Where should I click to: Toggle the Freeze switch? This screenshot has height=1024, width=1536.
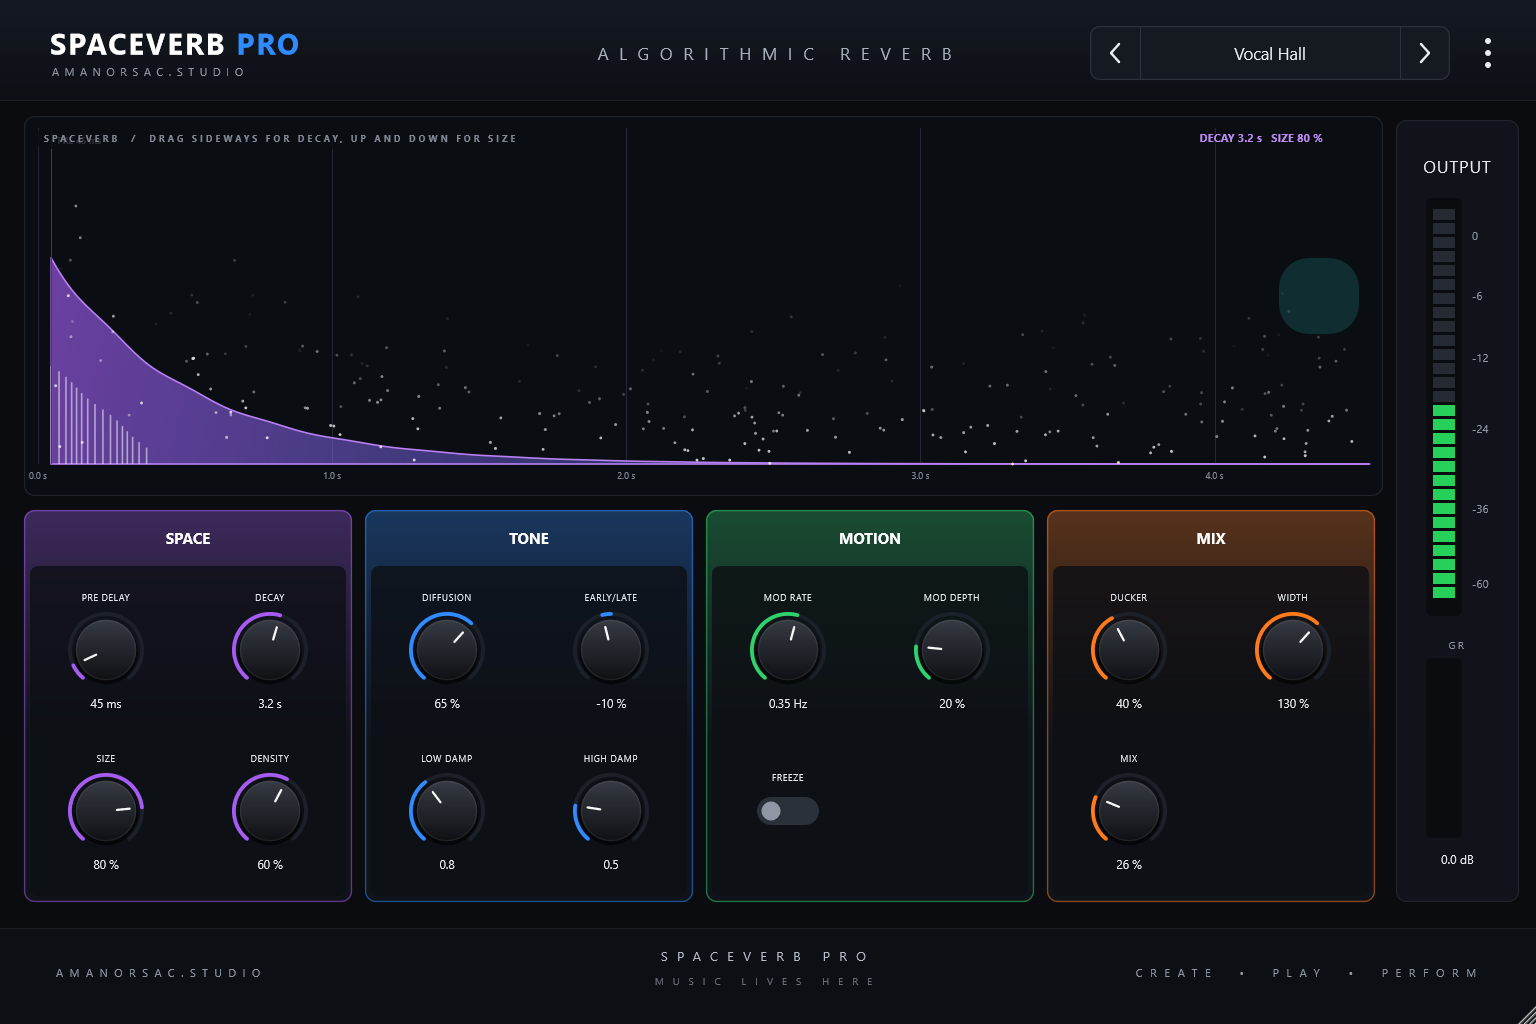click(788, 811)
